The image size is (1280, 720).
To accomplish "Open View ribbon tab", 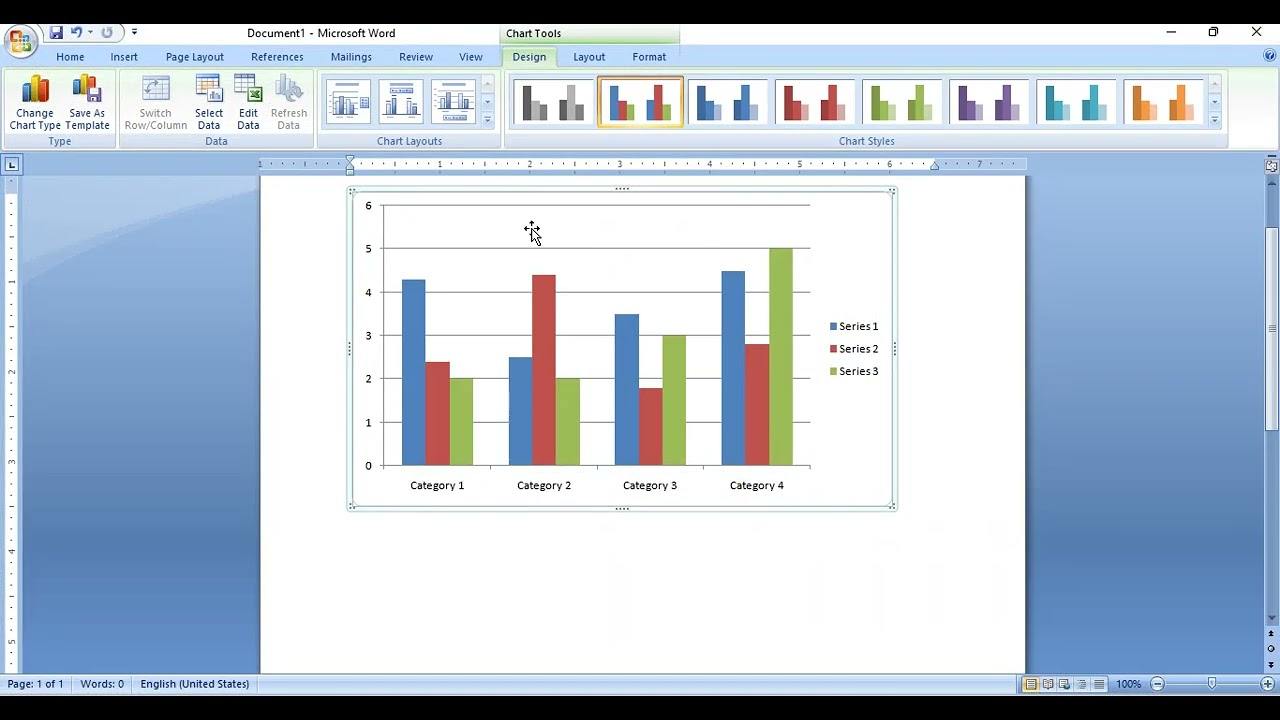I will 471,57.
